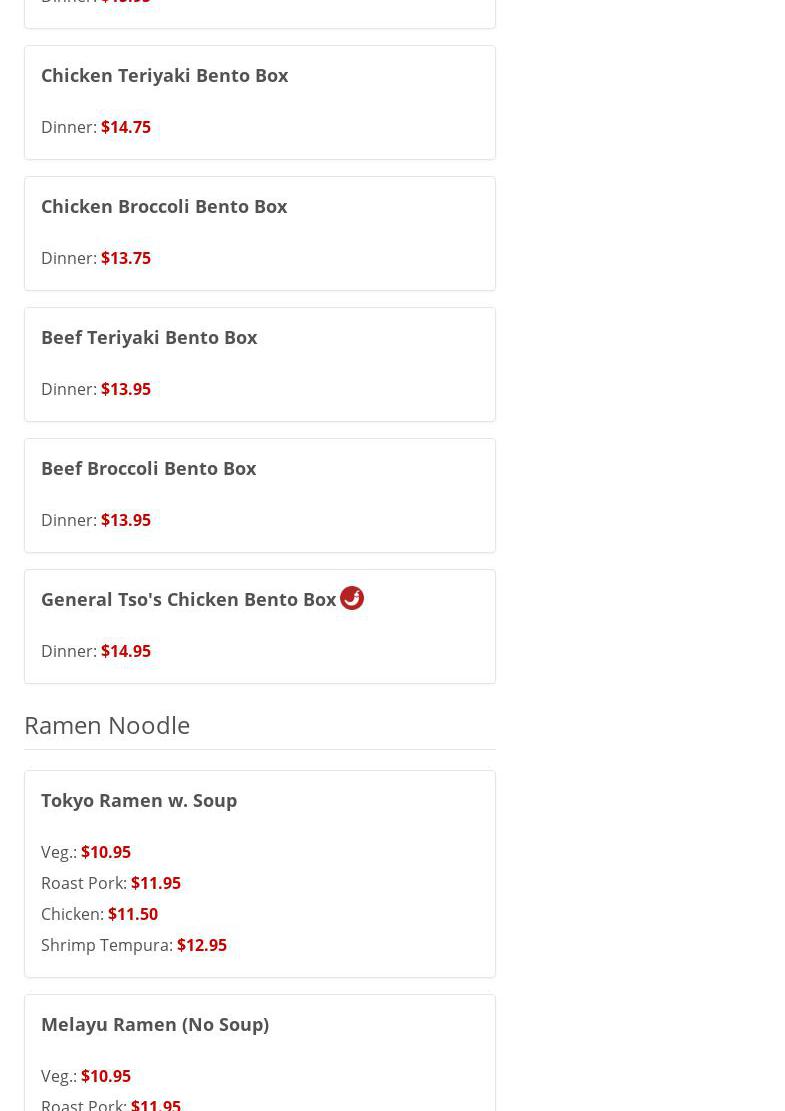Open the Chicken Broccoli Bento Box item

[x=164, y=206]
